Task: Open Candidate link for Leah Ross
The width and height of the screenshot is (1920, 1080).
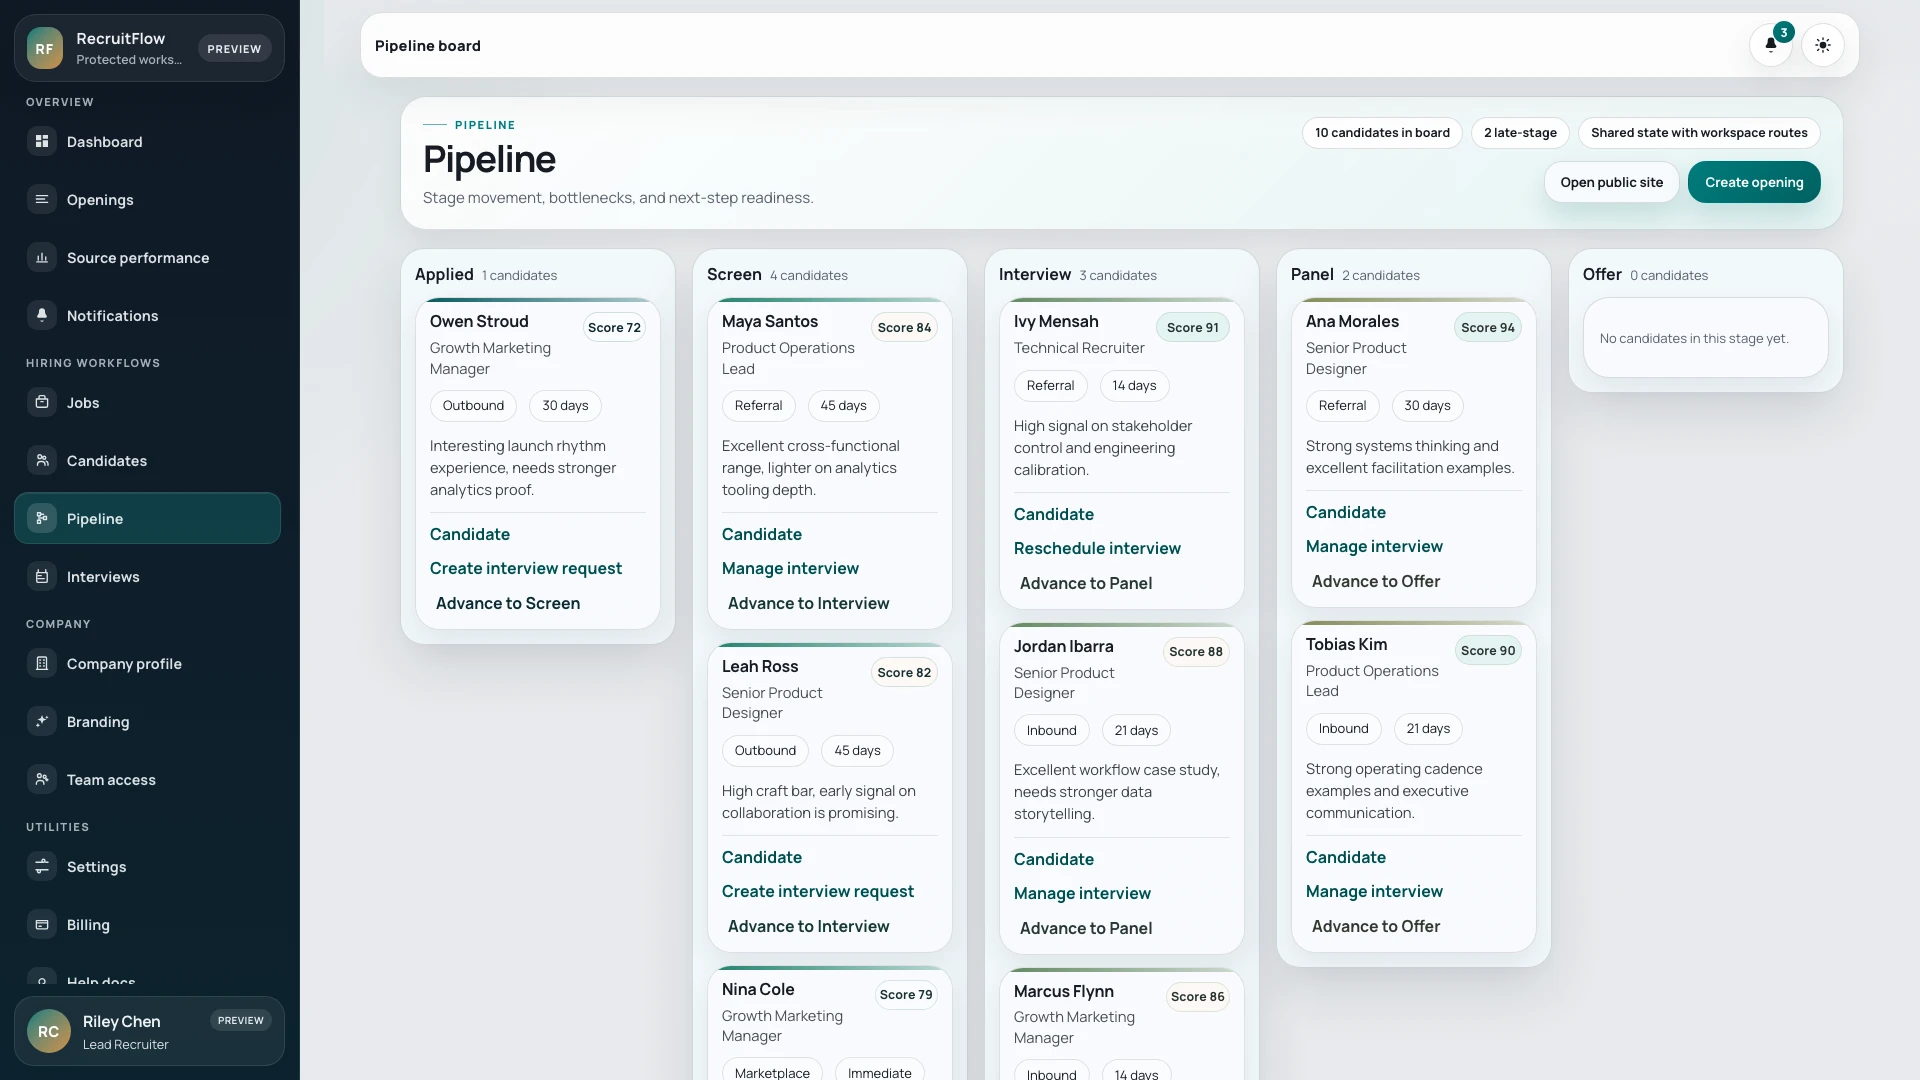Action: click(762, 857)
